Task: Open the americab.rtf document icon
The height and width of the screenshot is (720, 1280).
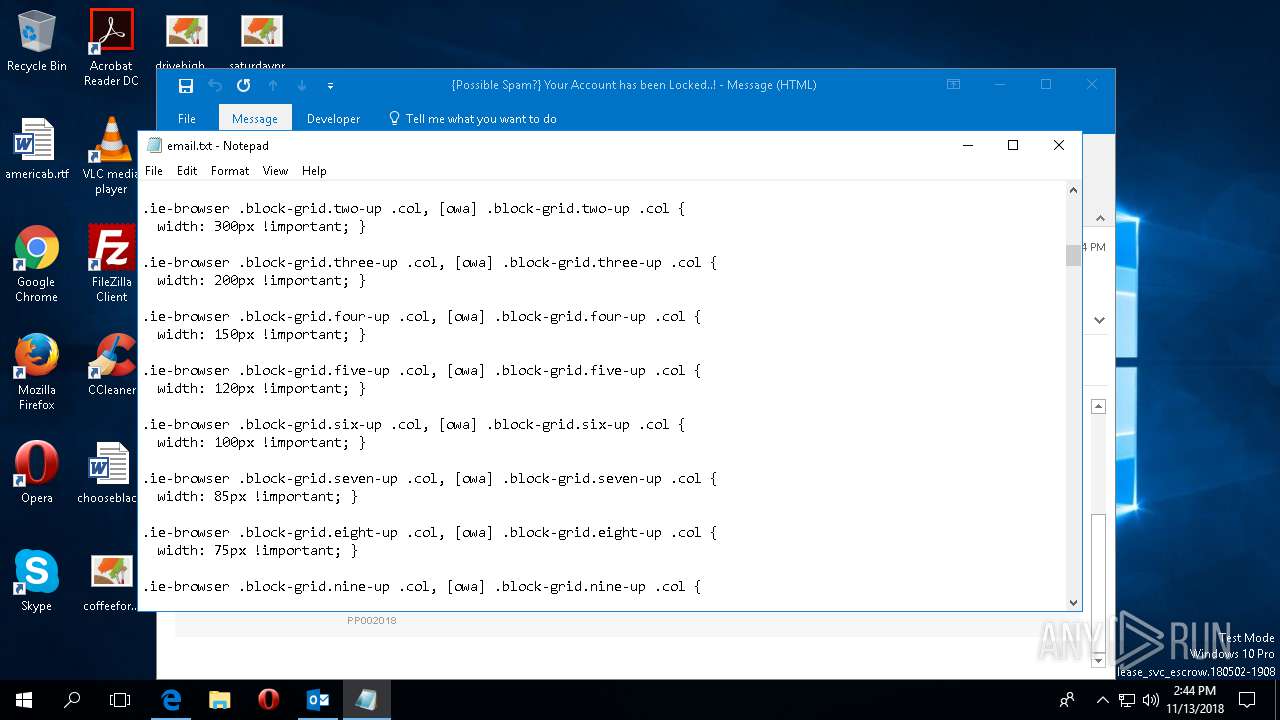Action: click(37, 150)
